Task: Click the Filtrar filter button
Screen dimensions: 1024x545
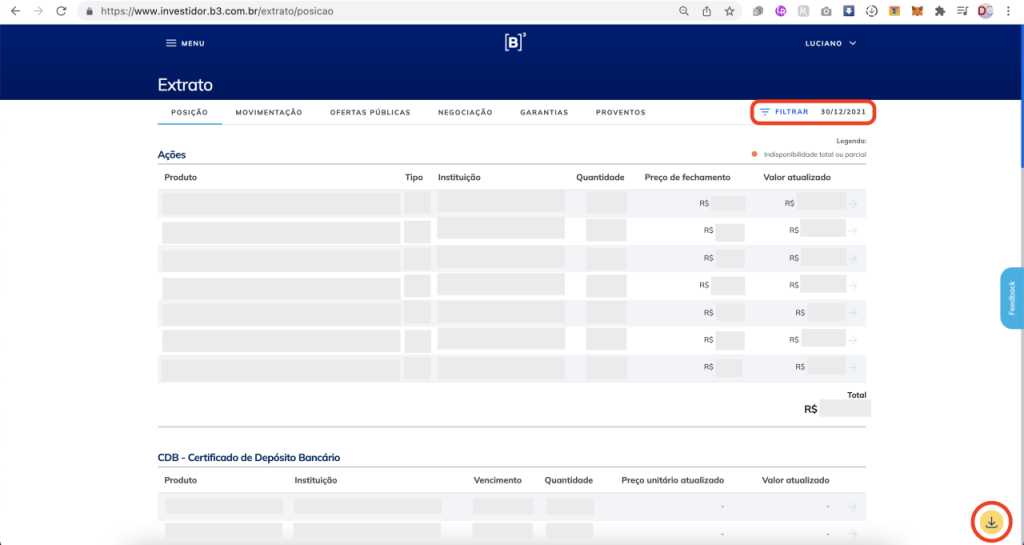Action: [x=784, y=112]
